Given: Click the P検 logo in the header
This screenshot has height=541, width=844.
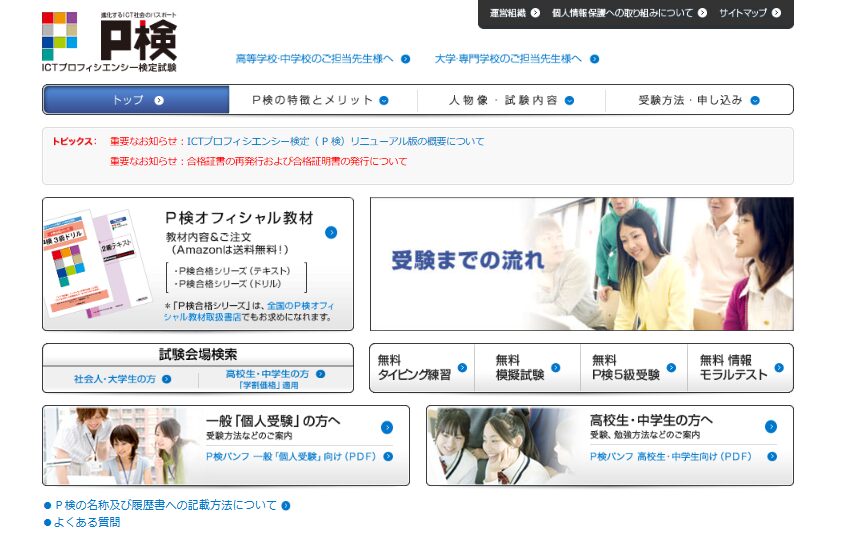Looking at the screenshot, I should click(109, 42).
